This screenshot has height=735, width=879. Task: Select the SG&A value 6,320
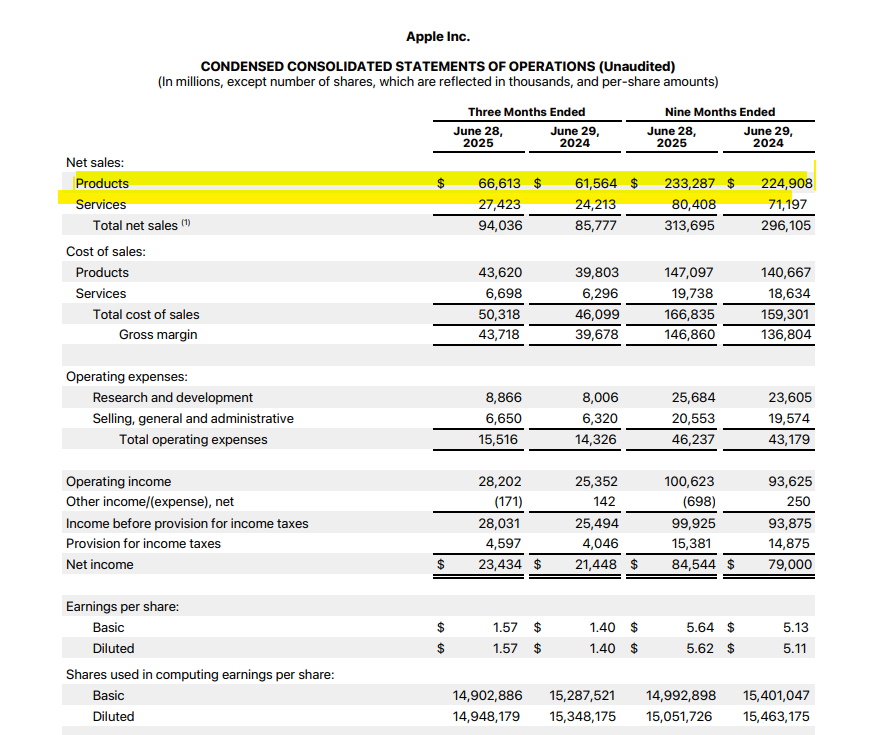[600, 419]
